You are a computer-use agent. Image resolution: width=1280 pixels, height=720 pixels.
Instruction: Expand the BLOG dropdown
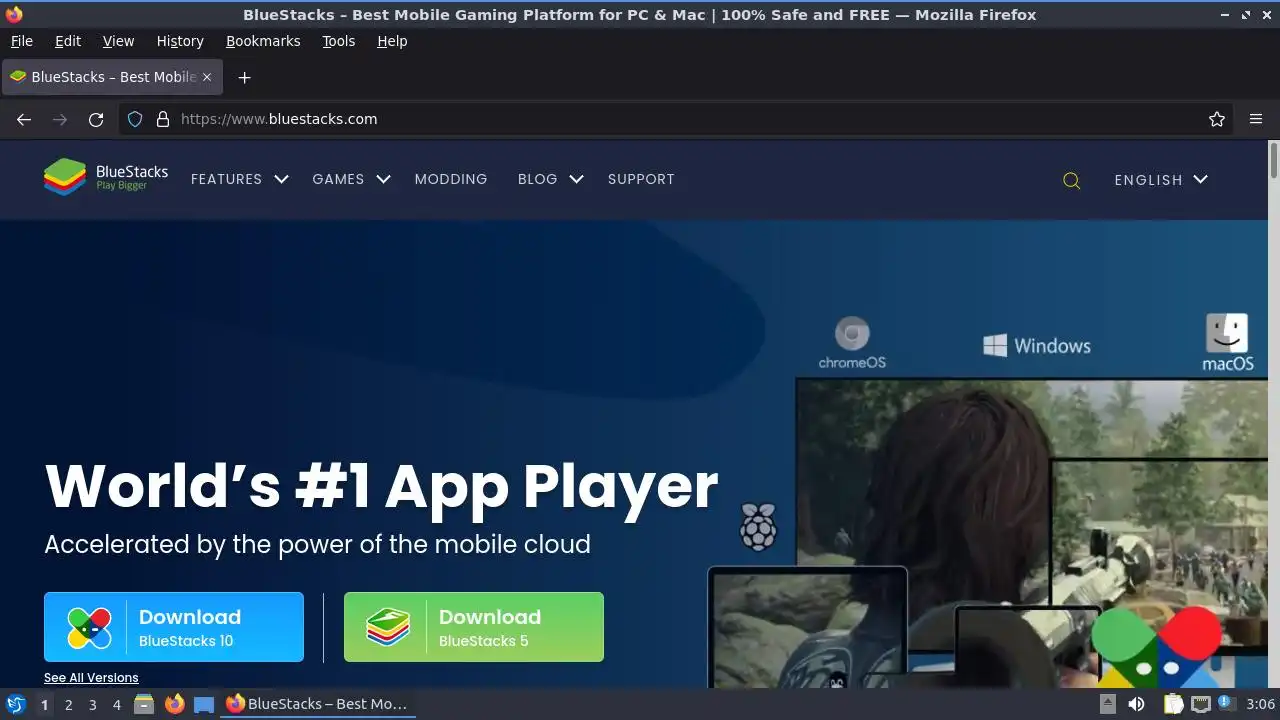pyautogui.click(x=550, y=179)
